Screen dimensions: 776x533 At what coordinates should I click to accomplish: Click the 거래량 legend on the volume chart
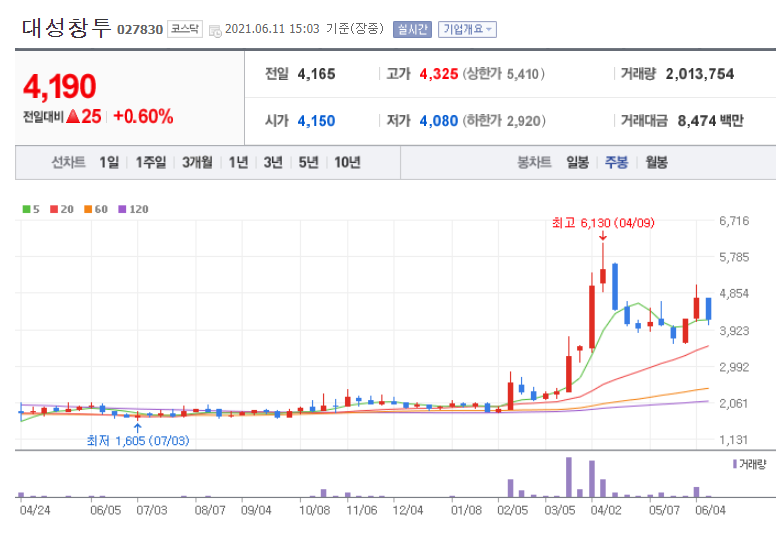(749, 464)
